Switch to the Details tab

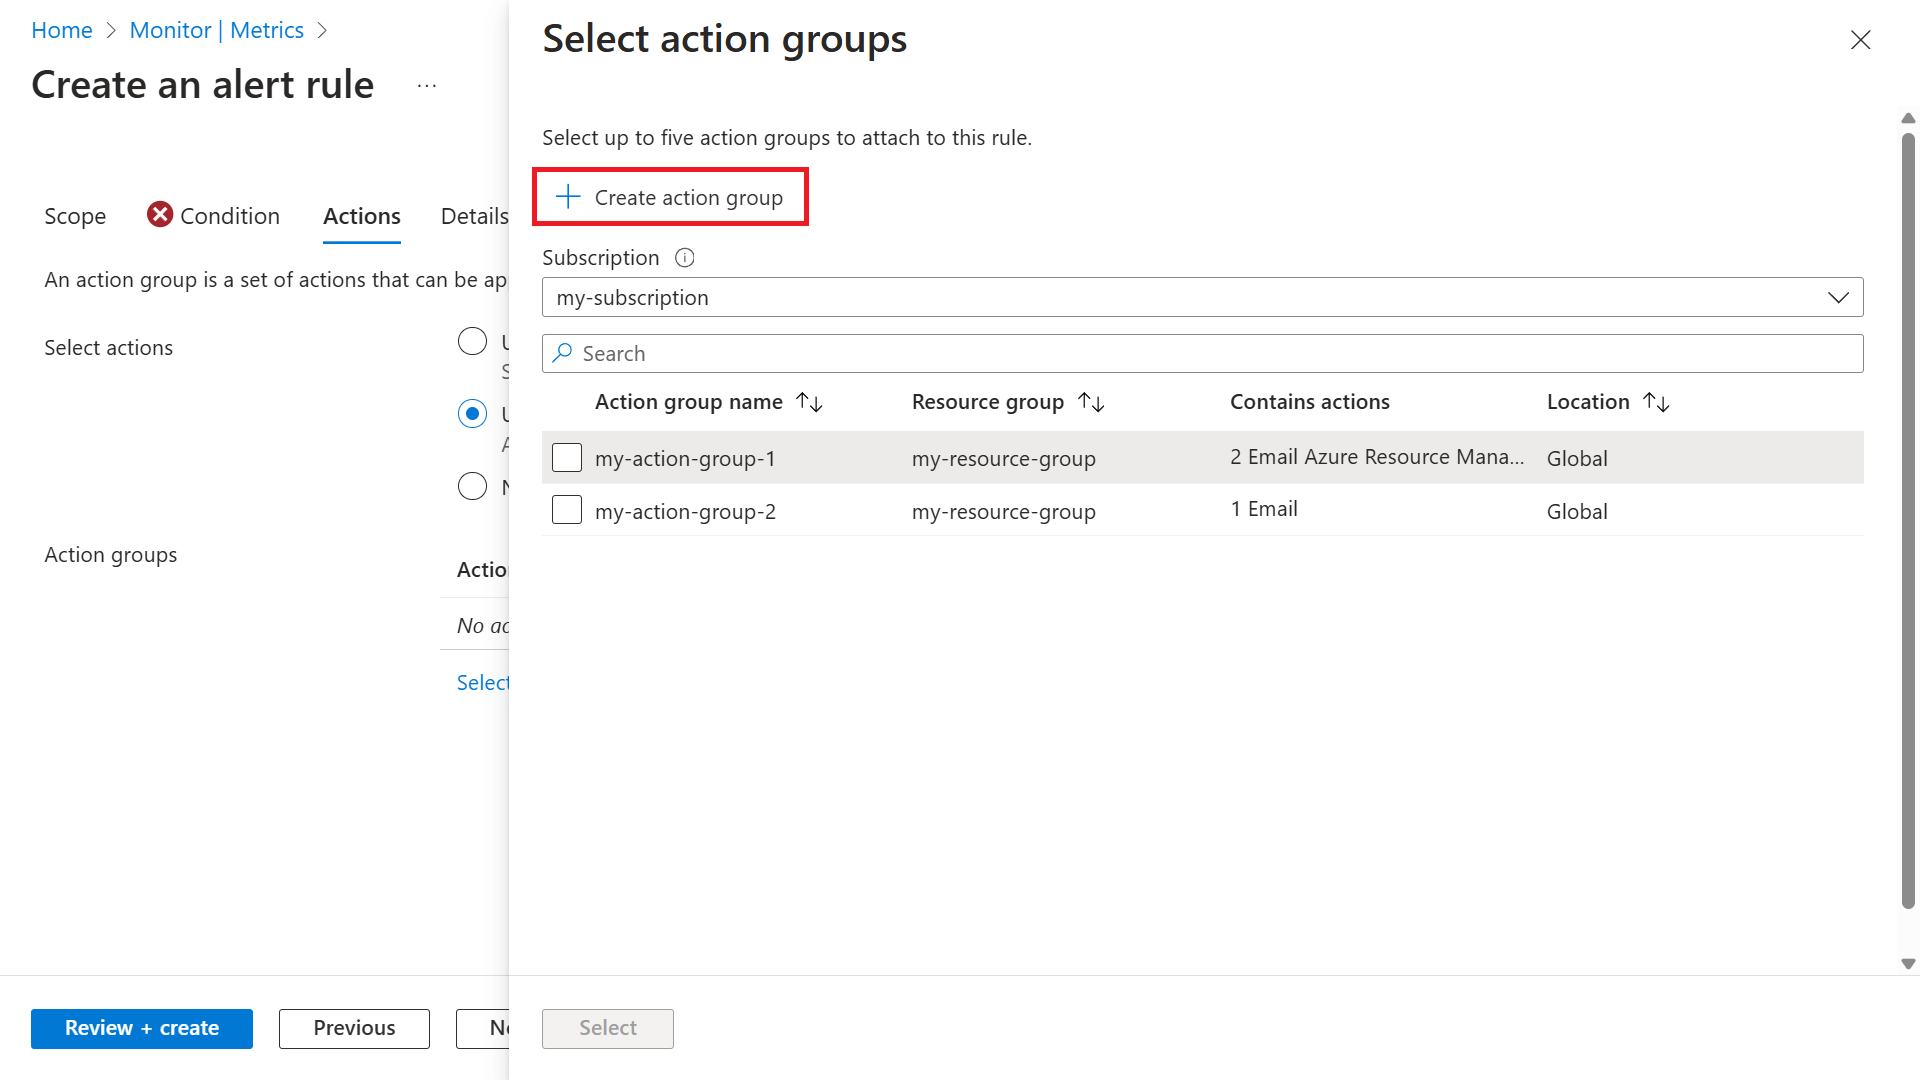(474, 216)
